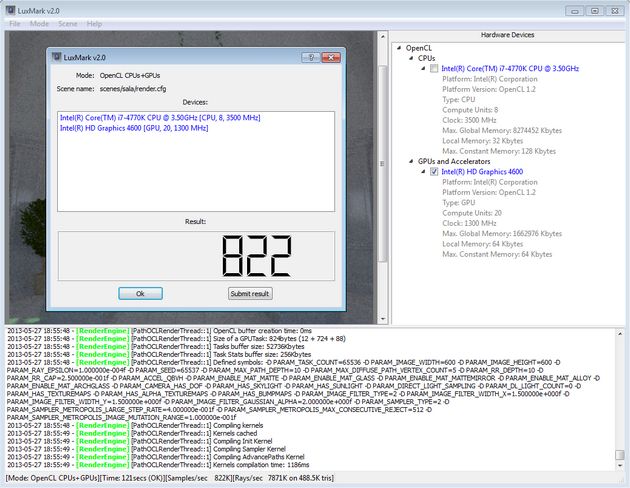Select Intel Core i7-4770K in hardware tree

pyautogui.click(x=510, y=69)
